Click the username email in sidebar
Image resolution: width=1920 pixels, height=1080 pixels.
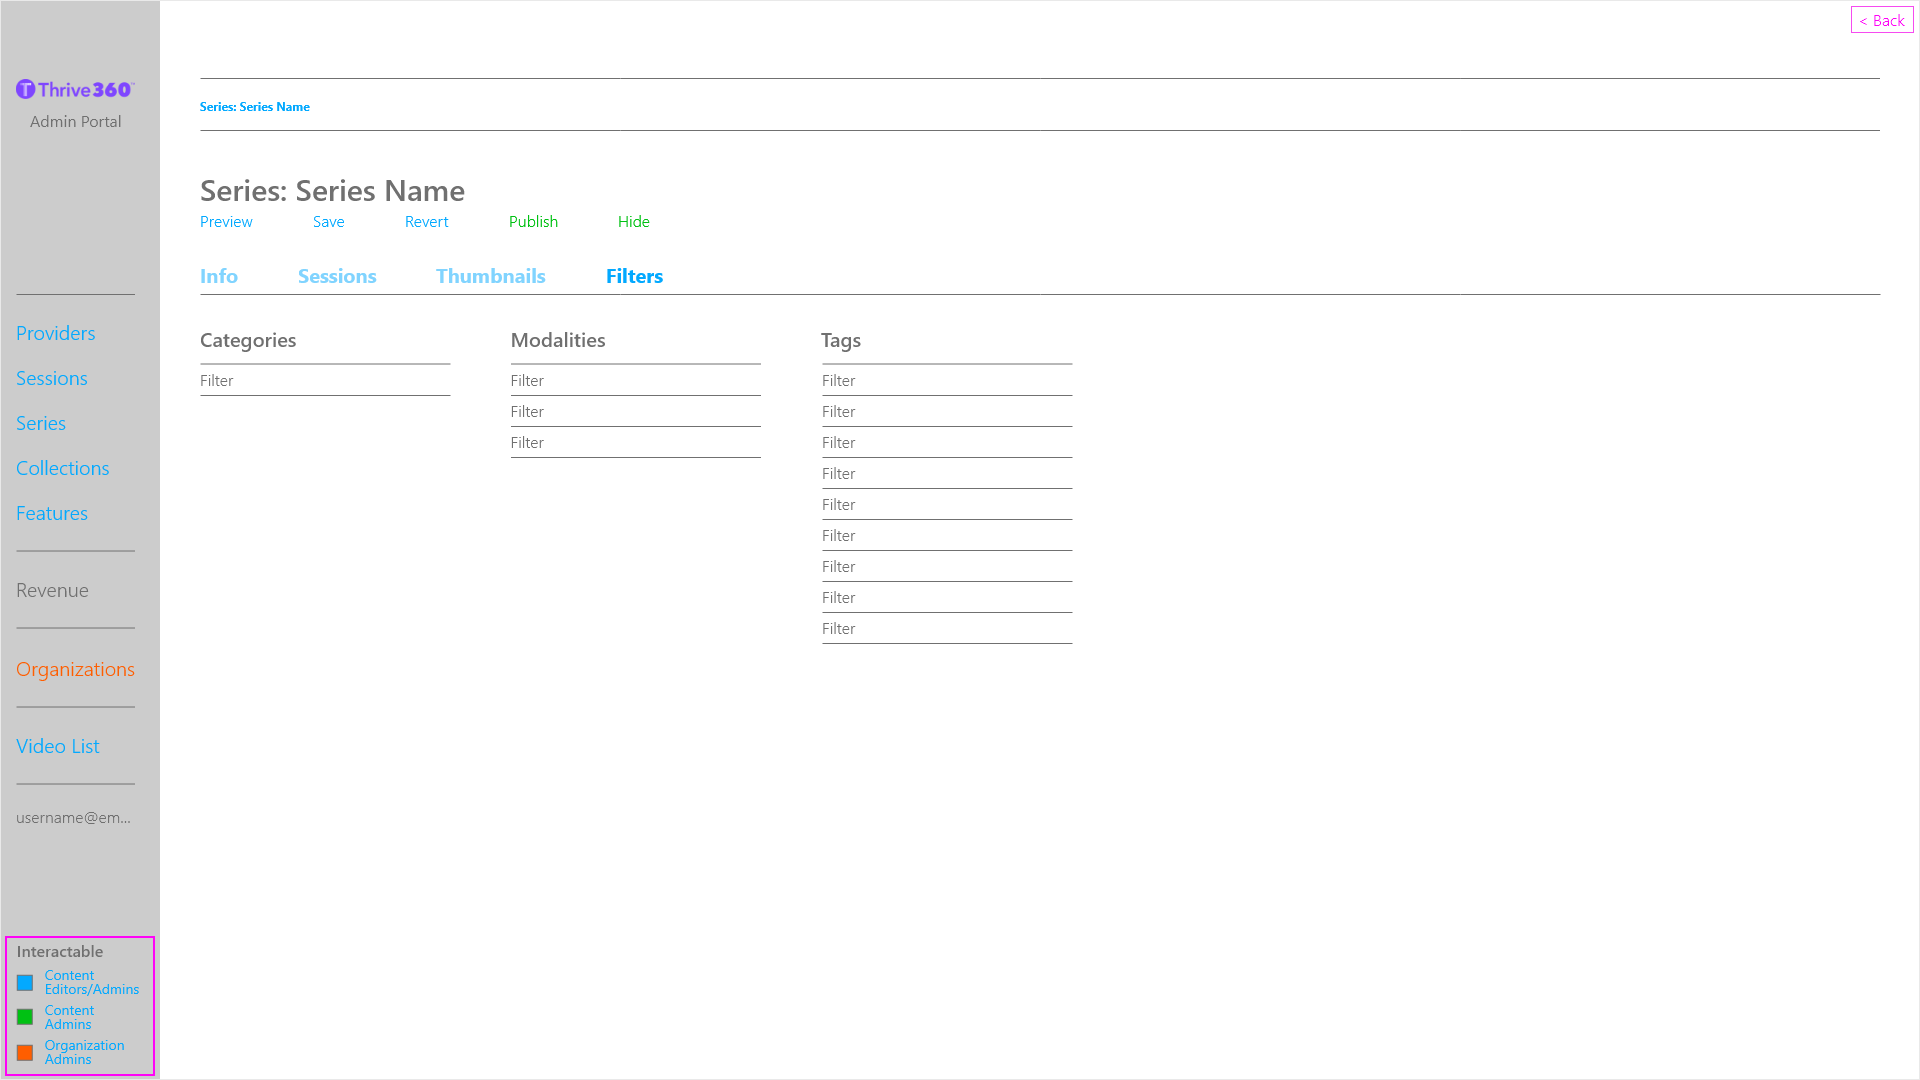coord(73,818)
